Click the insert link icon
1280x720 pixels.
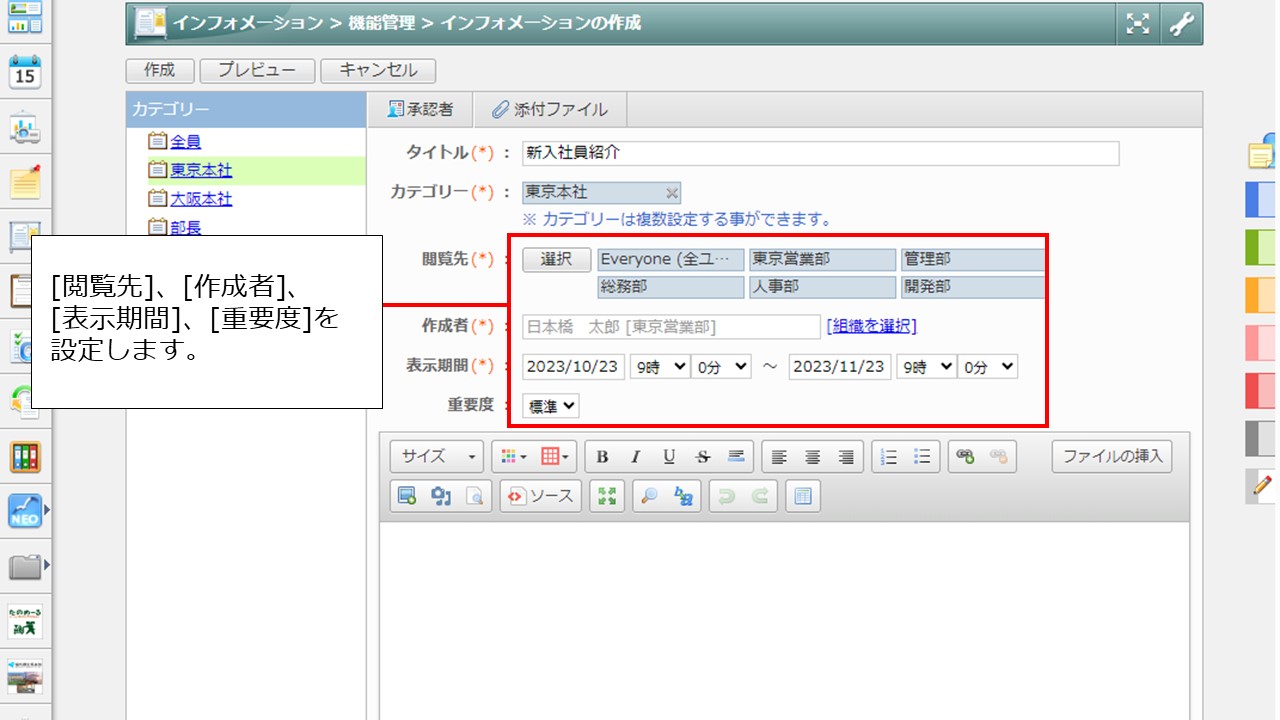click(965, 457)
